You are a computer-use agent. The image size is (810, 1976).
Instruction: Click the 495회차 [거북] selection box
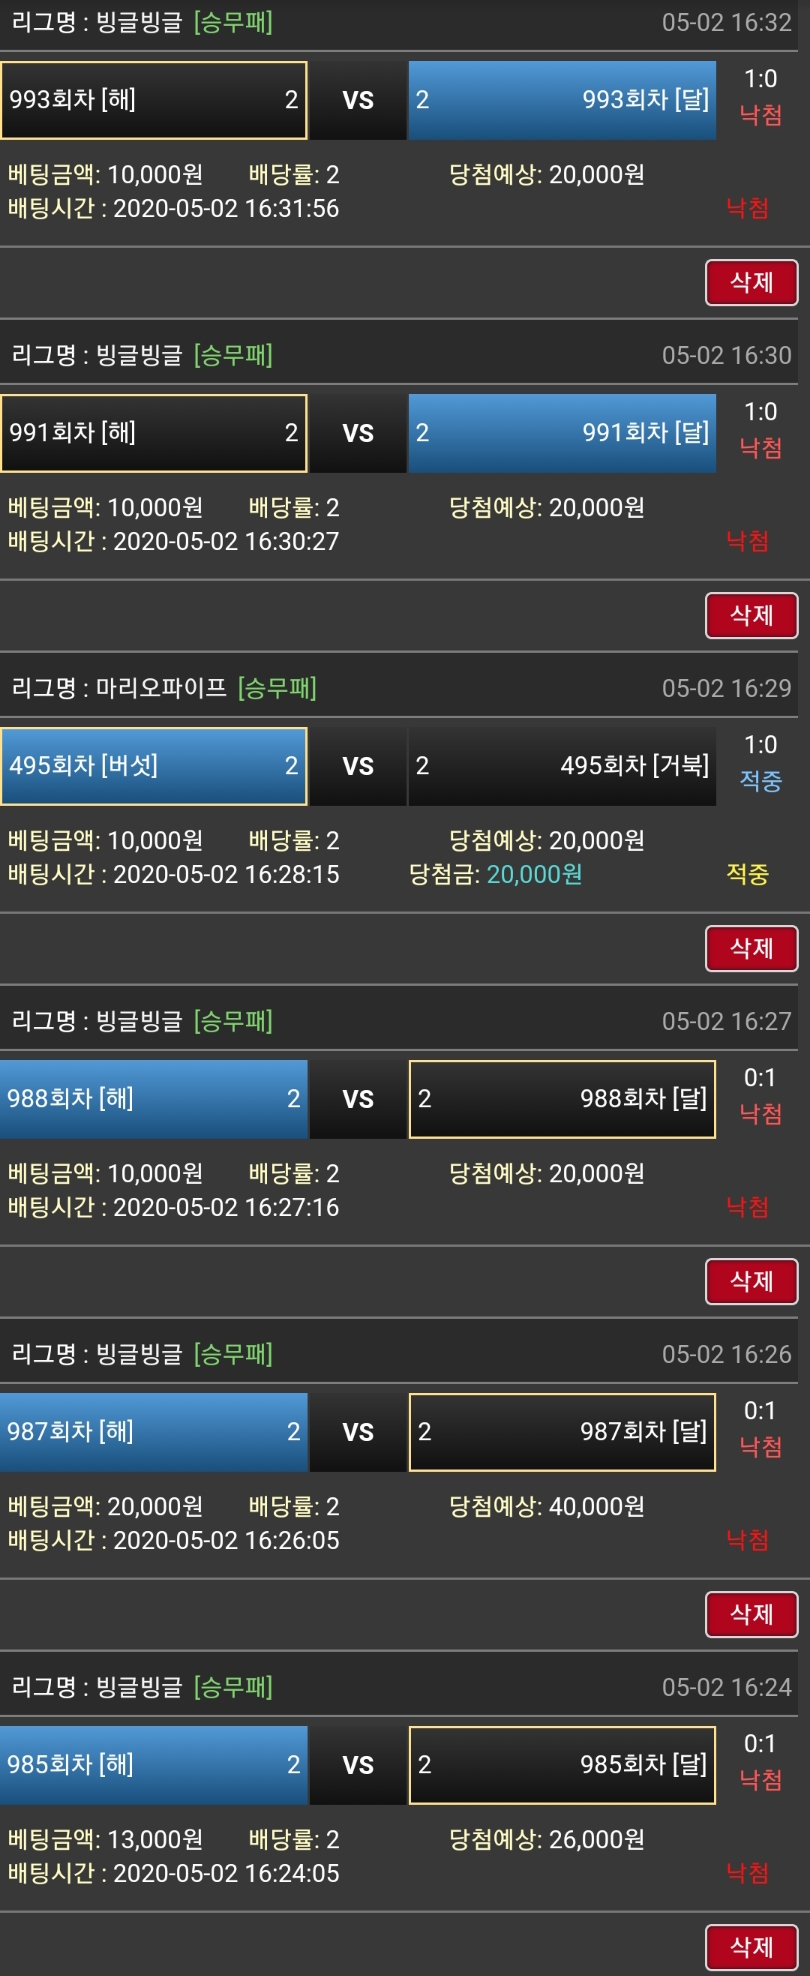[562, 766]
